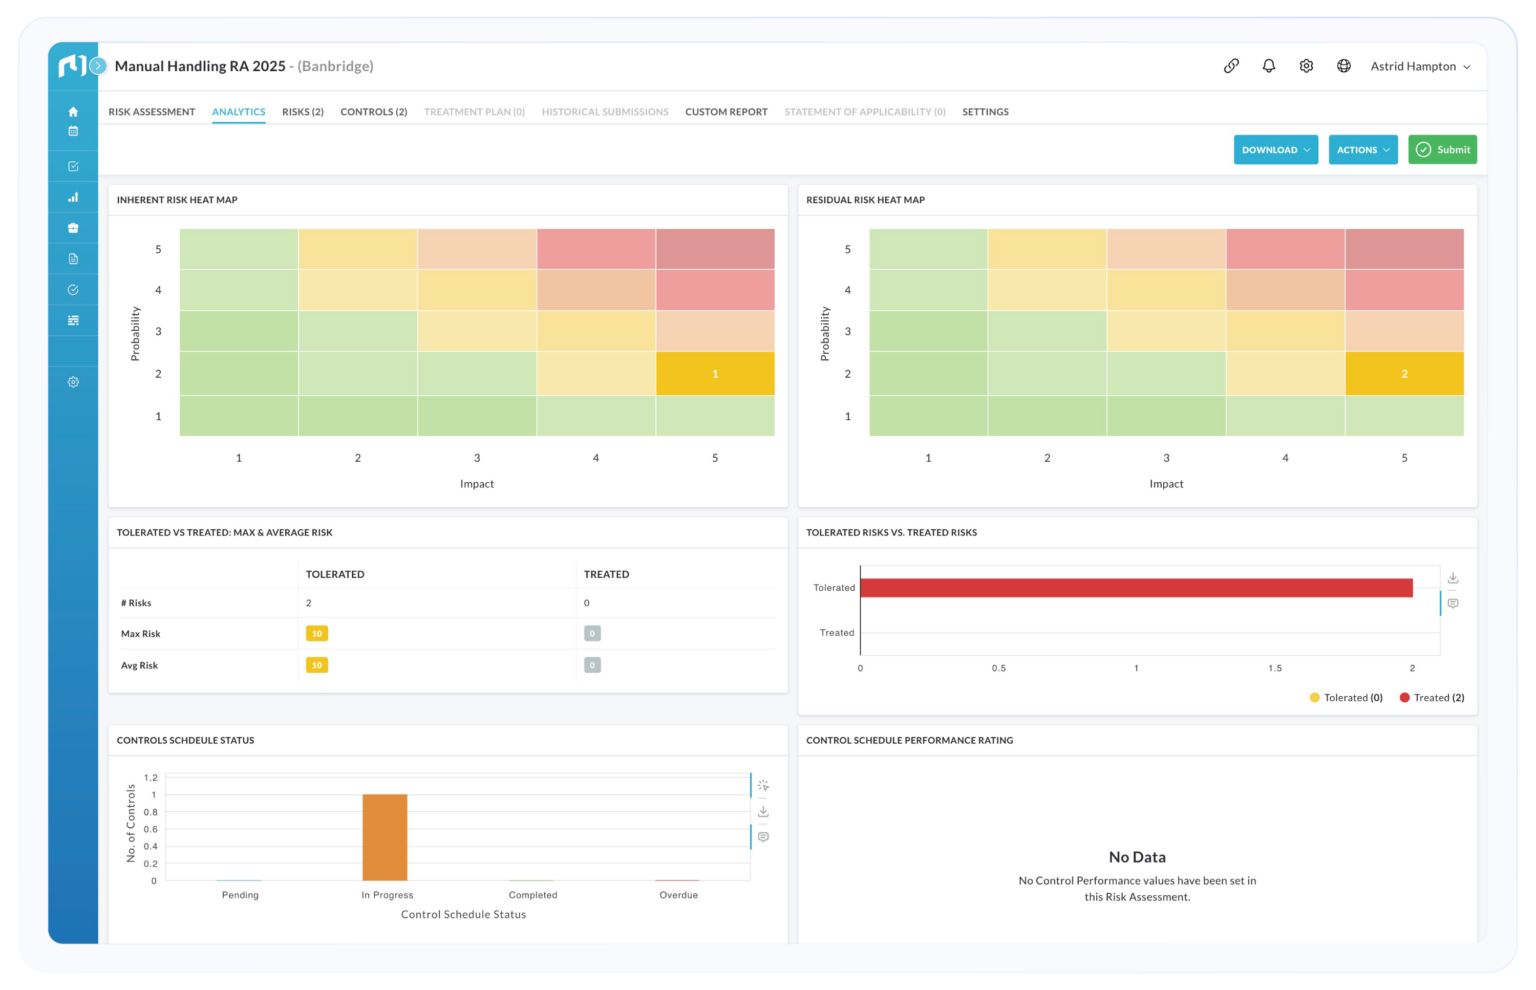Go to Home in the sidebar
Viewport: 1536px width, 990px height.
[x=73, y=112]
